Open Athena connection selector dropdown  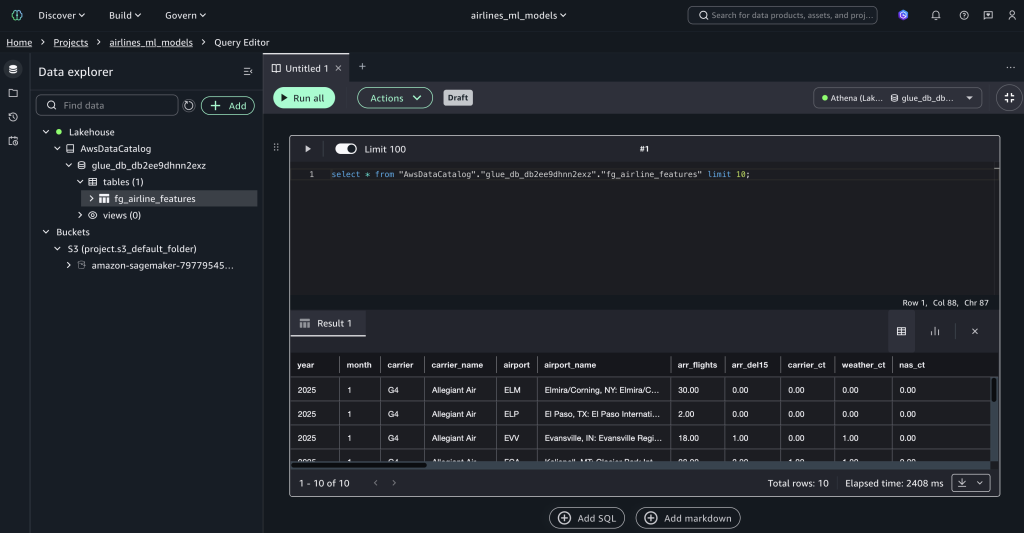tap(897, 98)
